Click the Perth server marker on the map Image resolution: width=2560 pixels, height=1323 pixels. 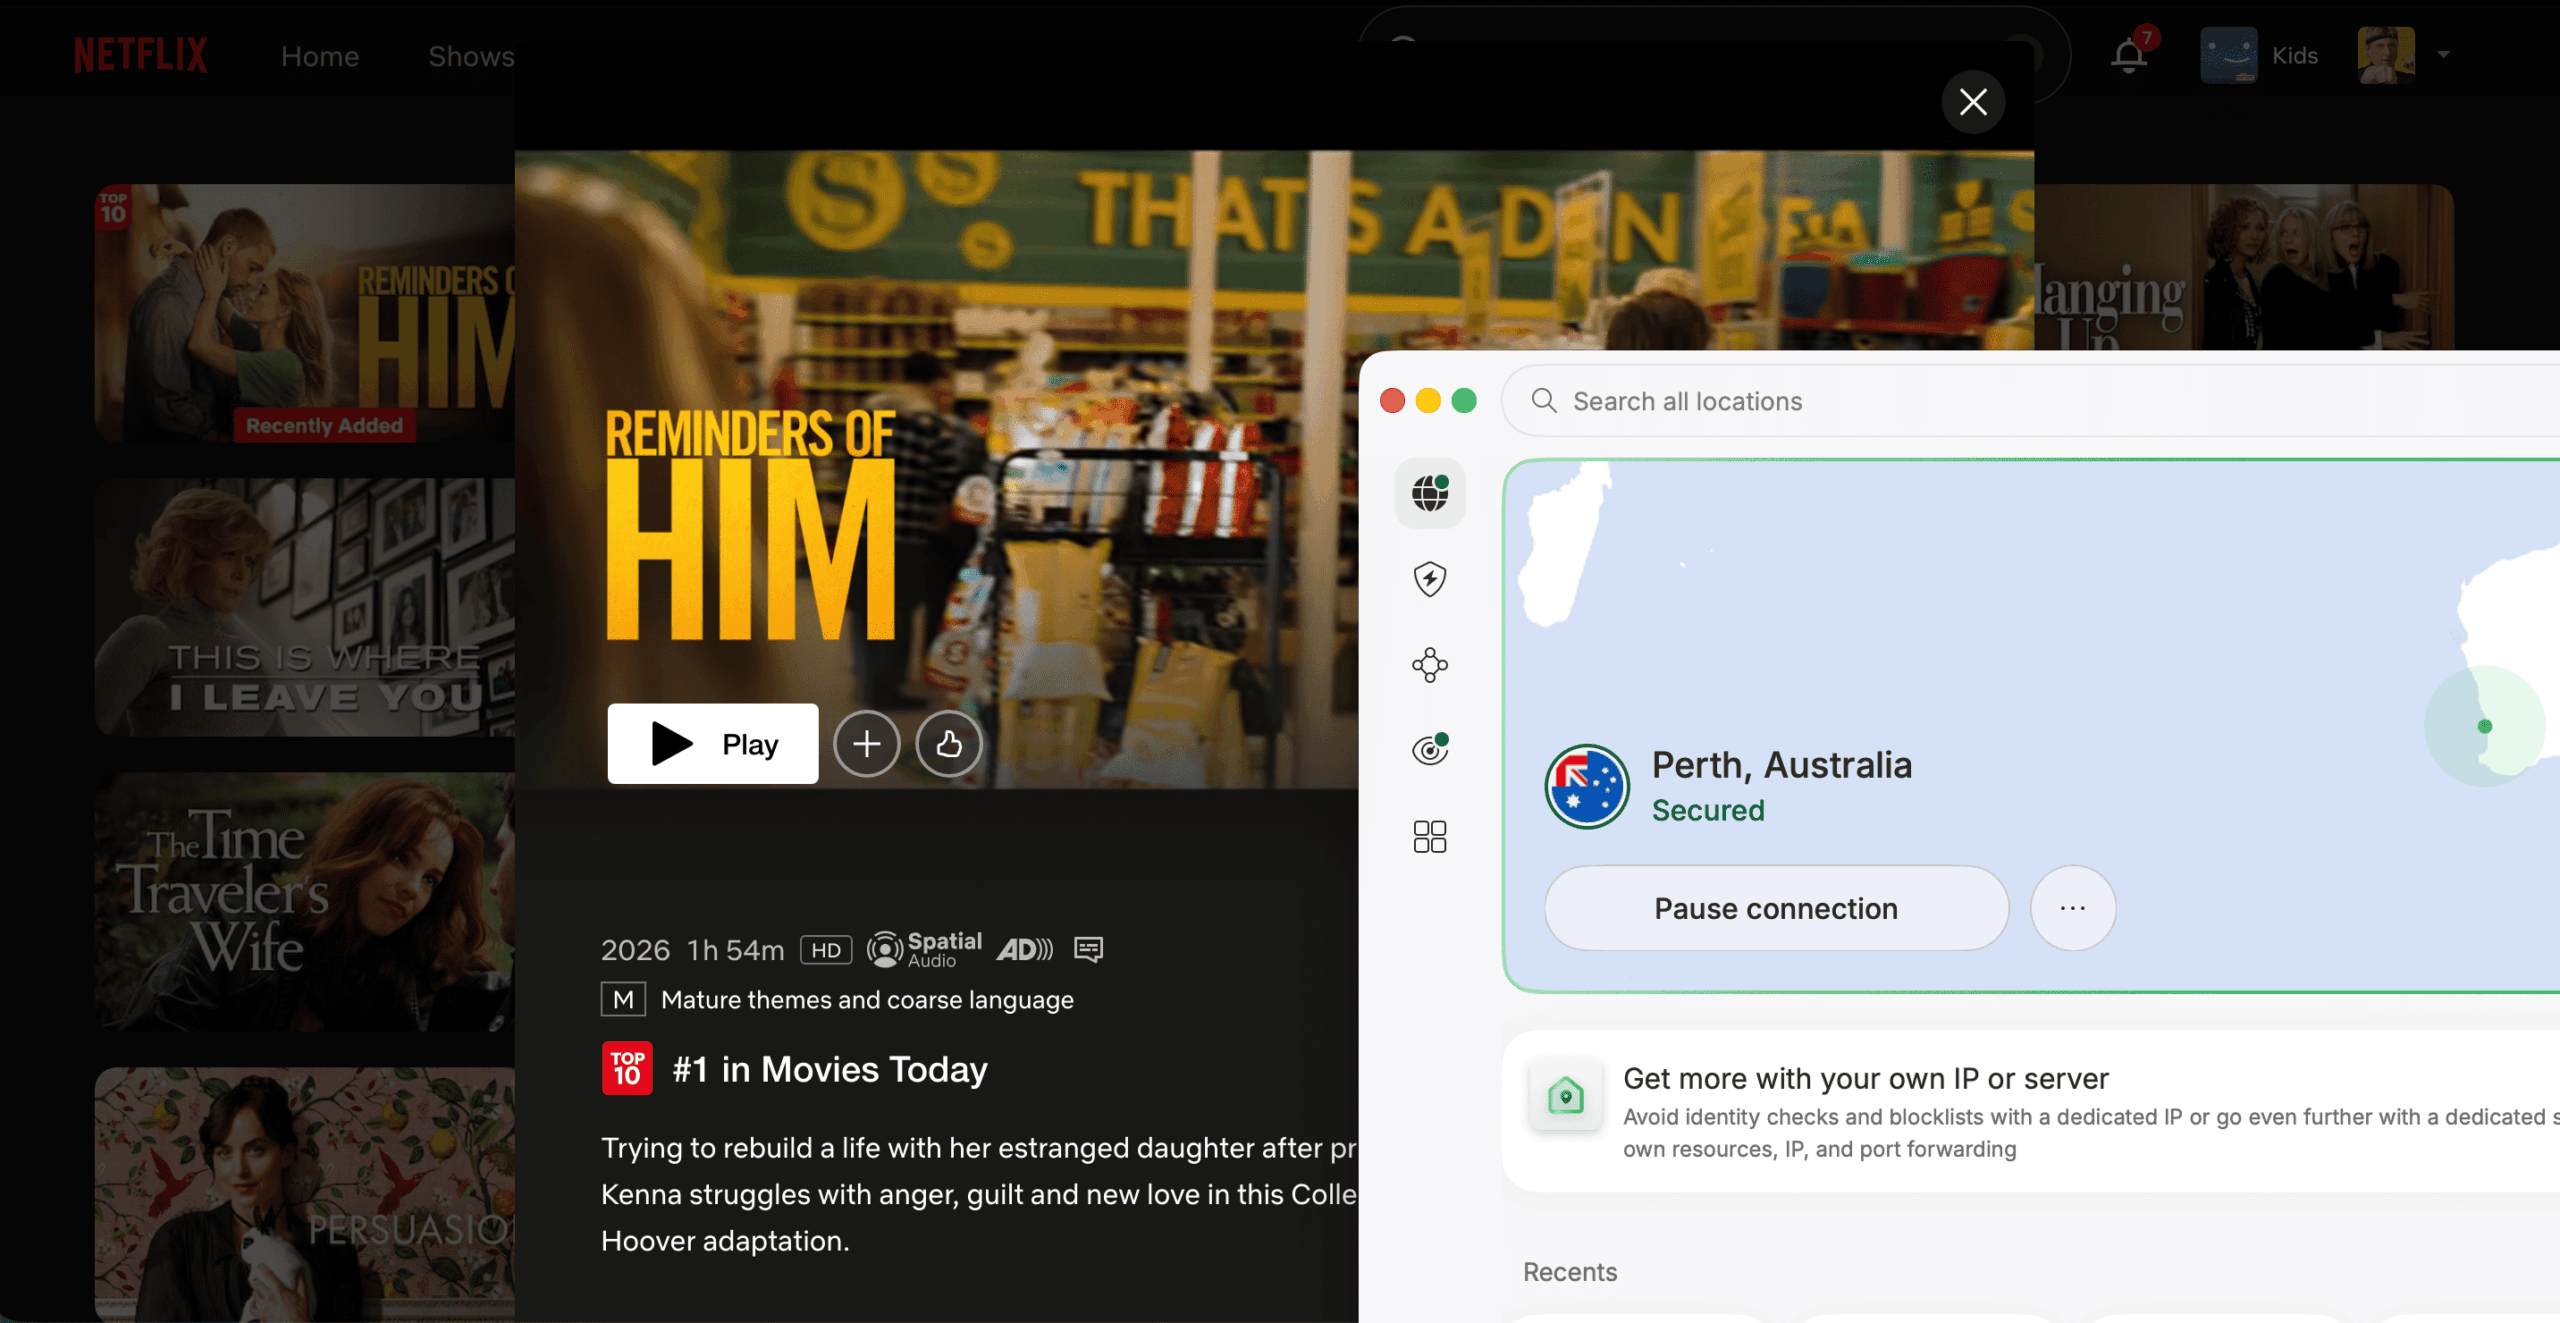[x=2485, y=727]
